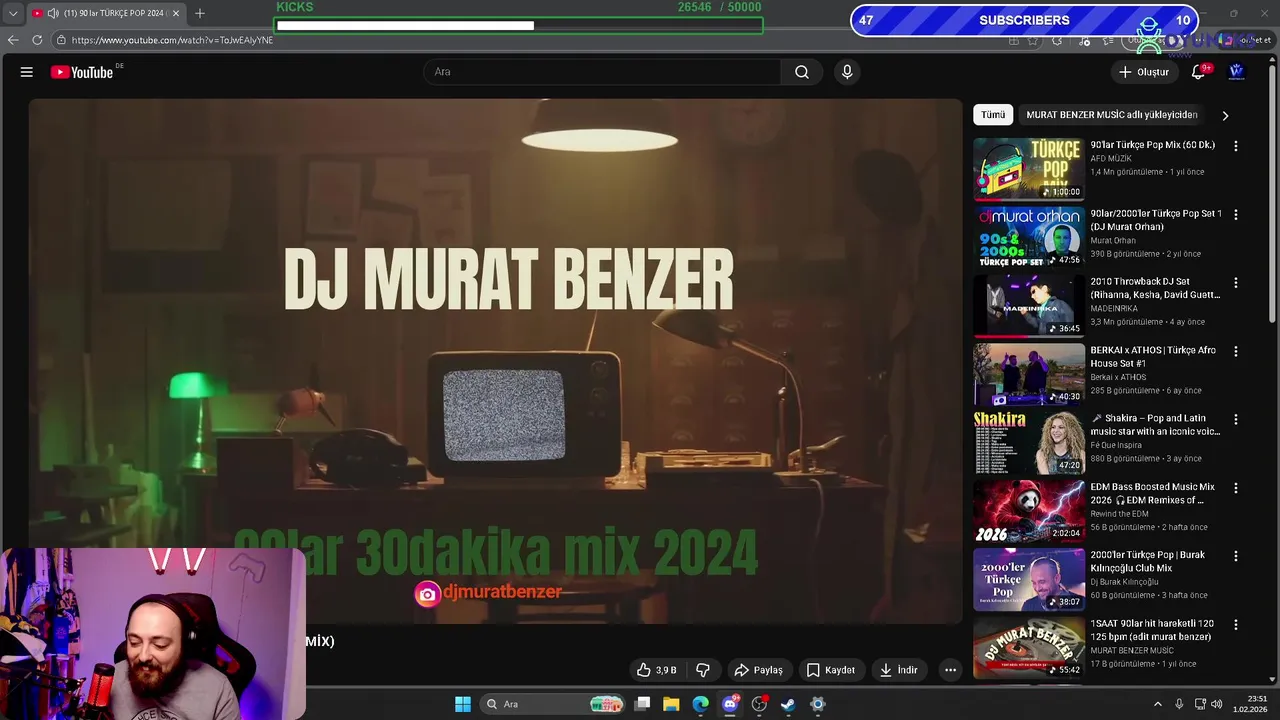
Task: Open options for 90'lar Türkçe Pop Mix (60 Dk.)
Action: (1236, 146)
